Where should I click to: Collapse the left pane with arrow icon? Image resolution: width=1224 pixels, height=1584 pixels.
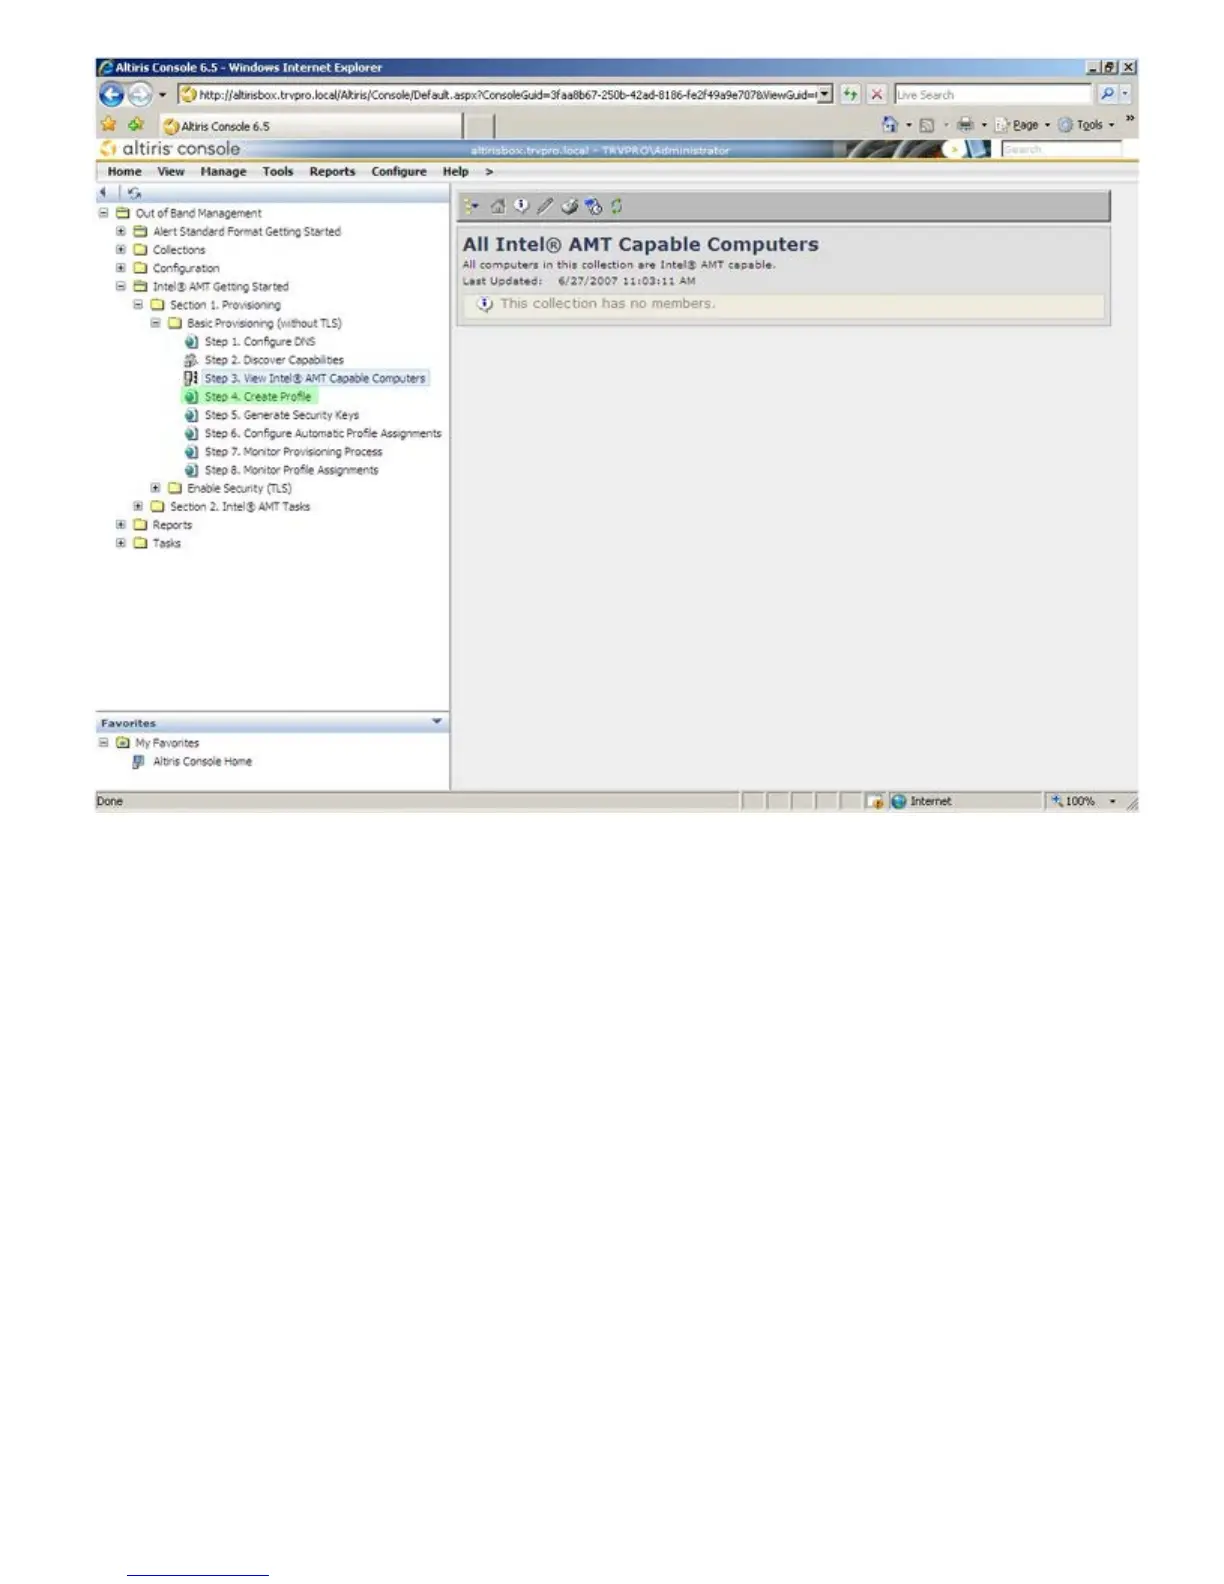pyautogui.click(x=103, y=192)
